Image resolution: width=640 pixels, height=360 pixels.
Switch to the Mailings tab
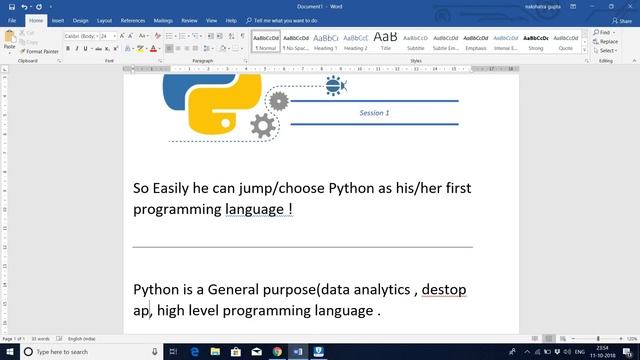[x=163, y=20]
